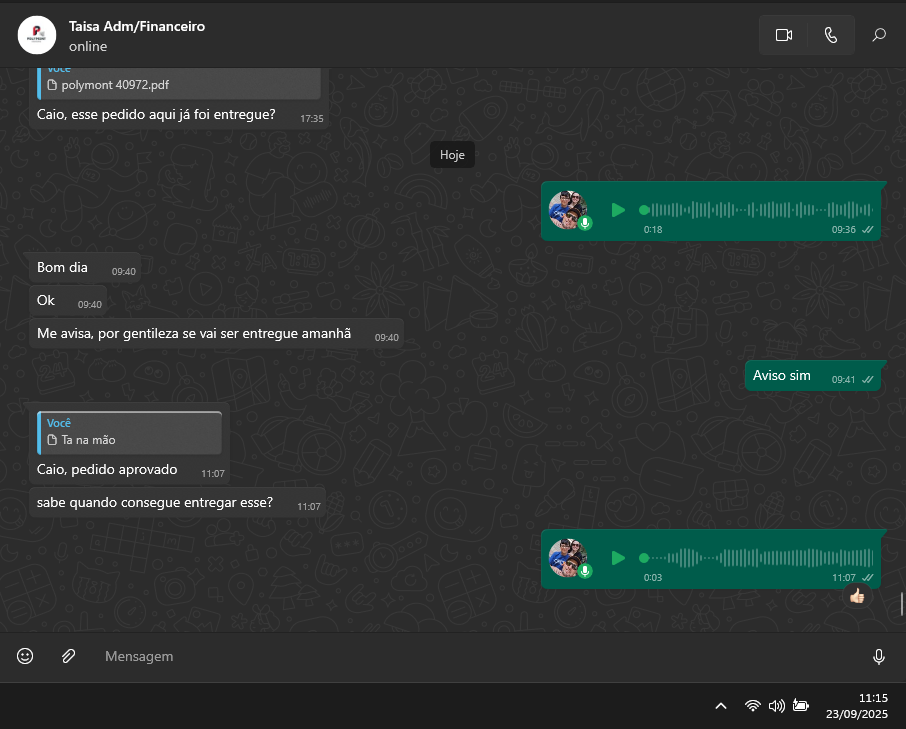906x729 pixels.
Task: Click the Mensagem text input field
Action: pyautogui.click(x=480, y=656)
